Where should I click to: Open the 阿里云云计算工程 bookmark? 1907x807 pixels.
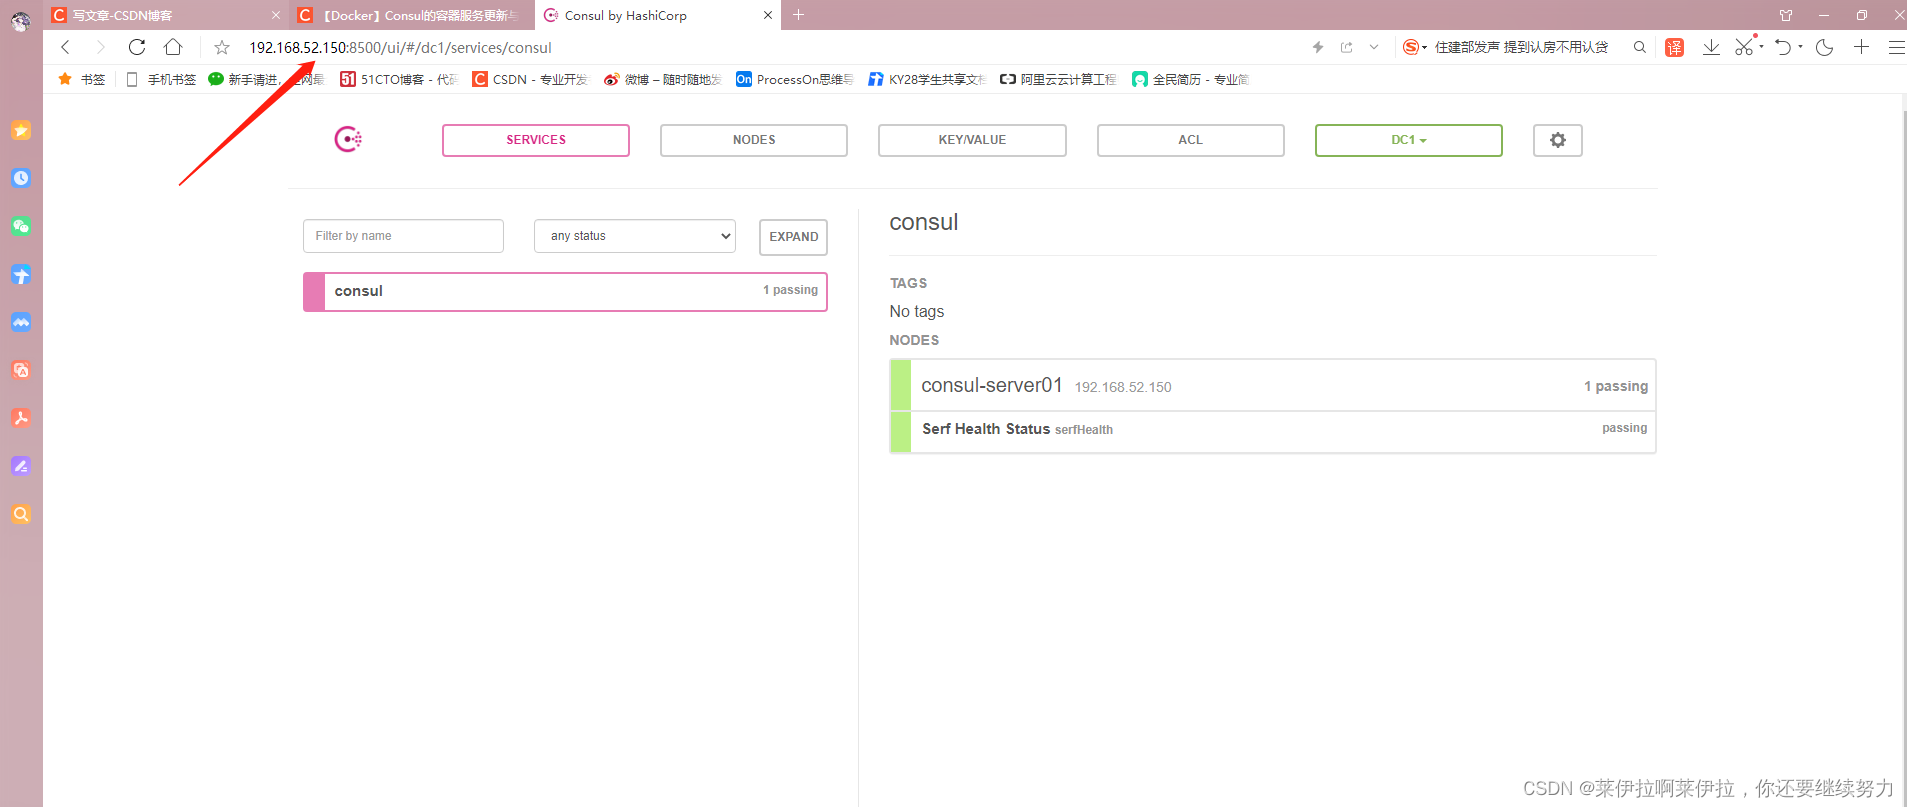[x=1058, y=79]
